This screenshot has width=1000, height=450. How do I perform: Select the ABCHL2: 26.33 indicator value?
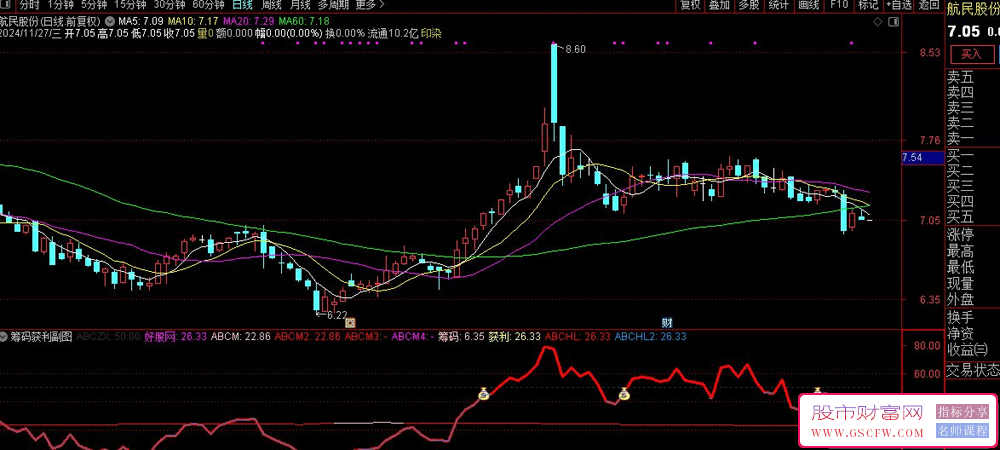pos(651,336)
